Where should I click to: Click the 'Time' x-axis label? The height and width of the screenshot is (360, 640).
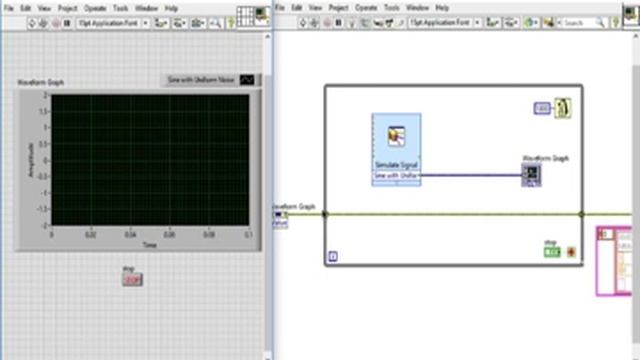[x=149, y=245]
